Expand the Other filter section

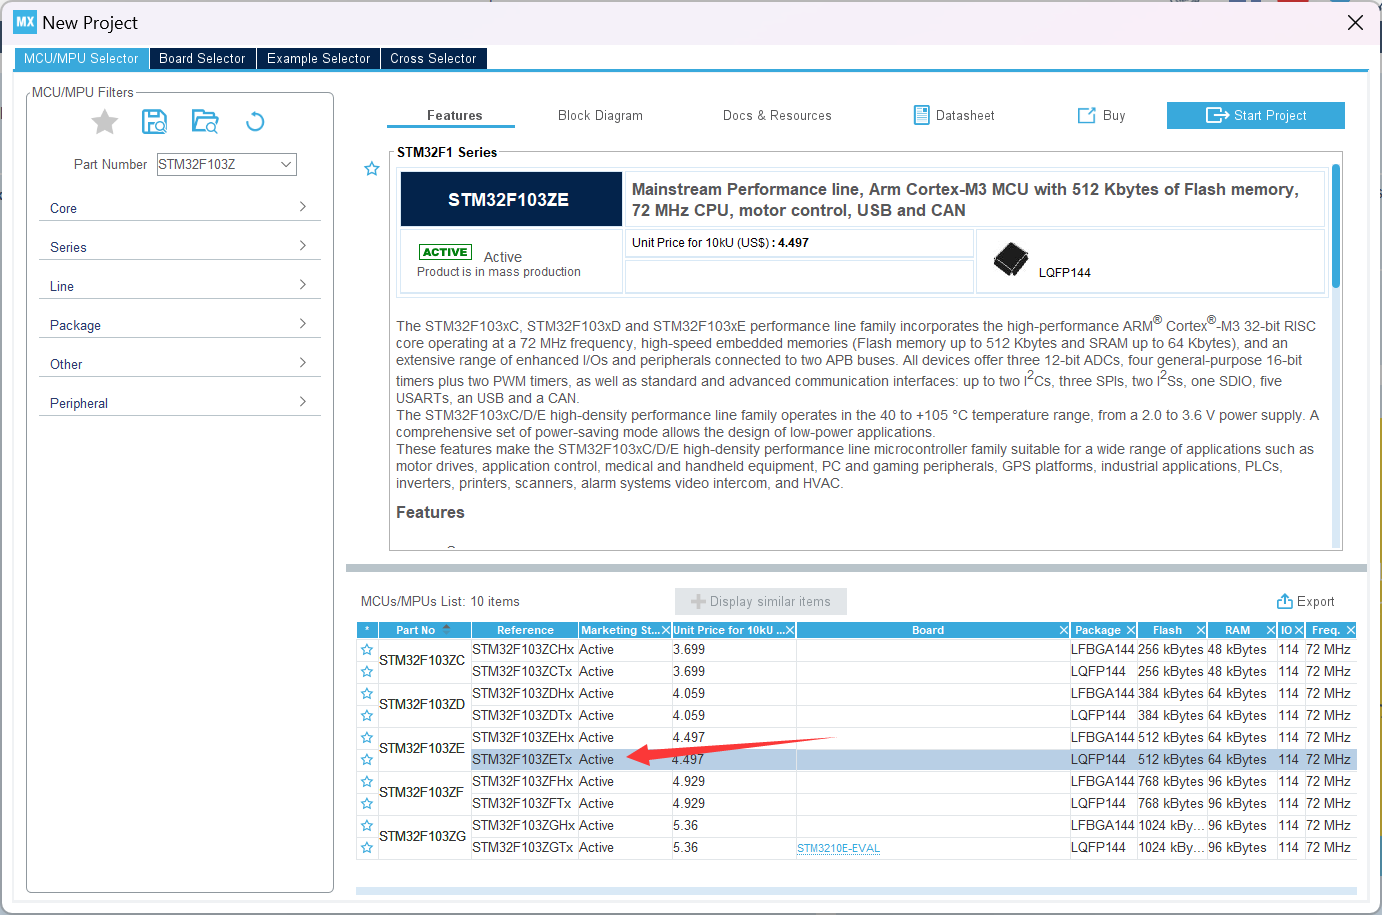point(180,364)
